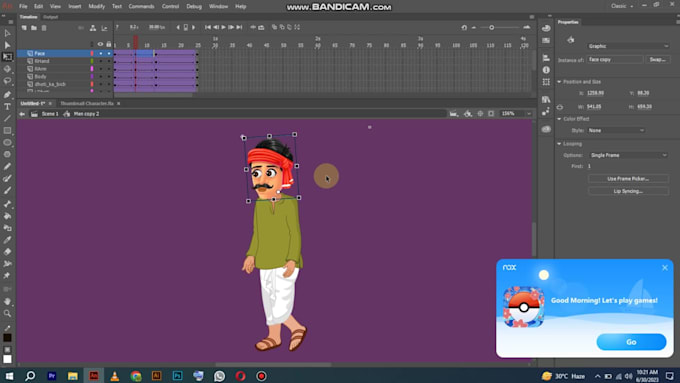Click the Center Stage icon
This screenshot has width=680, height=383.
[480, 114]
